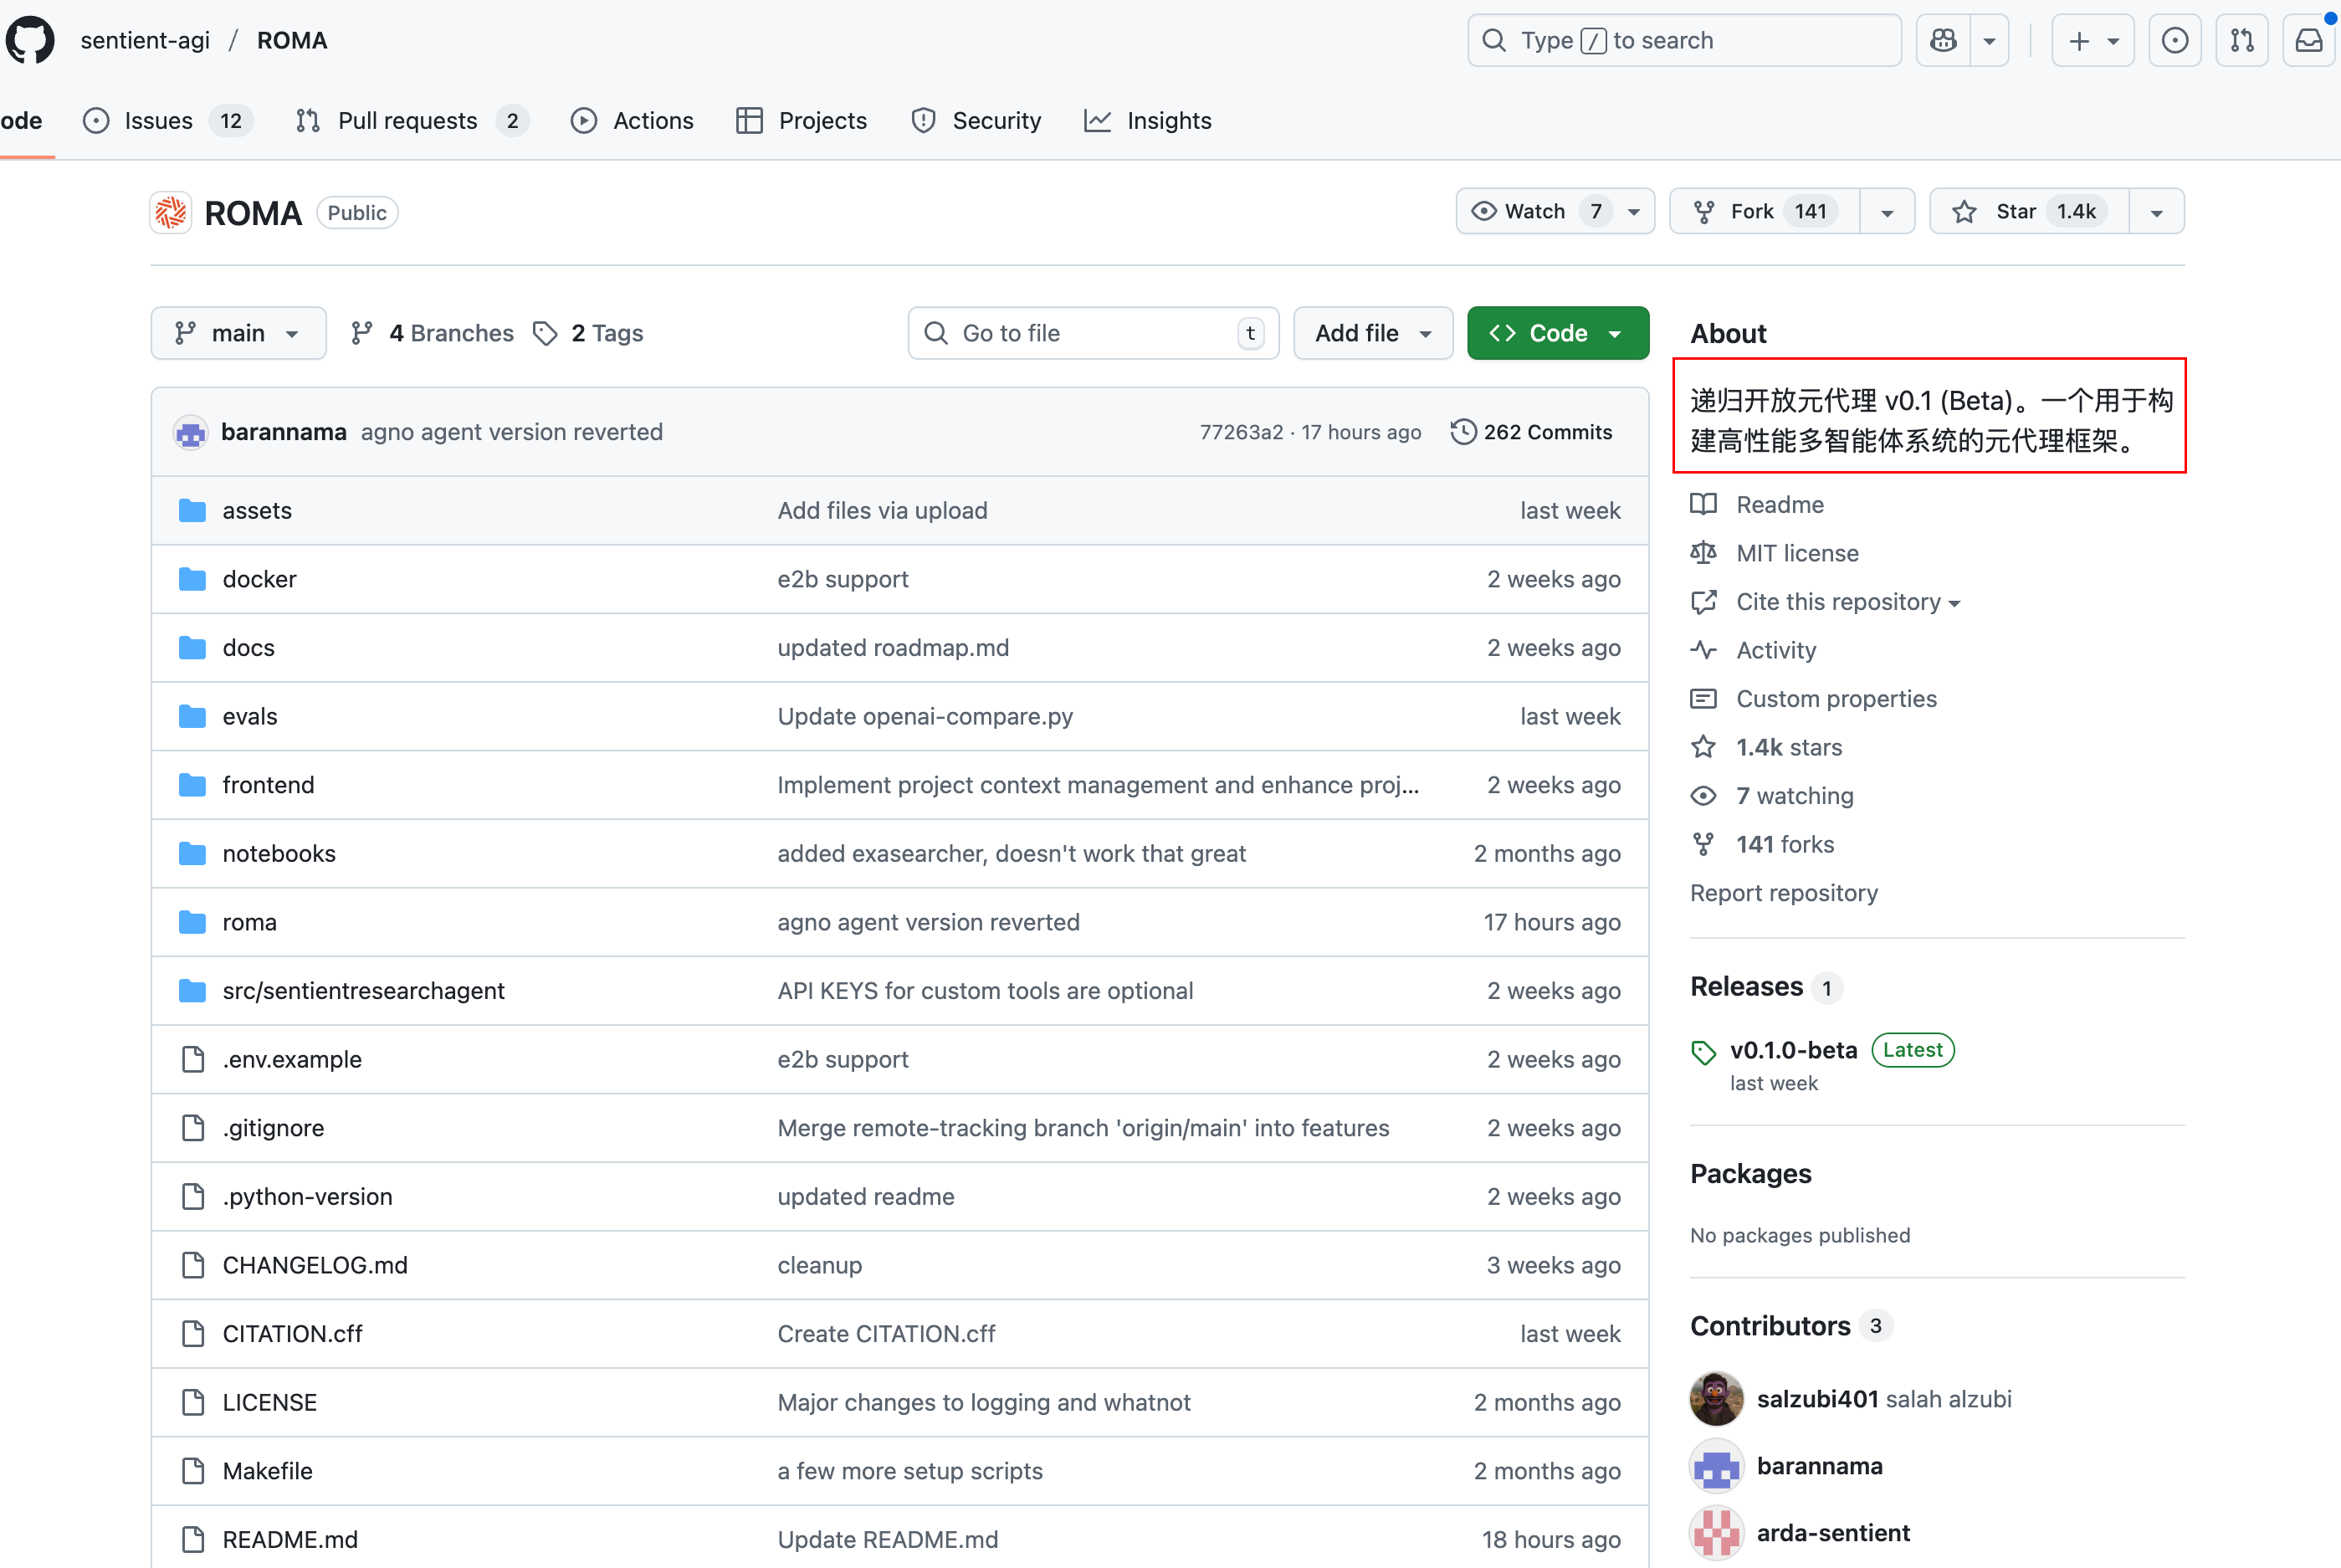The image size is (2341, 1568).
Task: Open the main branch selector dropdown
Action: [x=238, y=333]
